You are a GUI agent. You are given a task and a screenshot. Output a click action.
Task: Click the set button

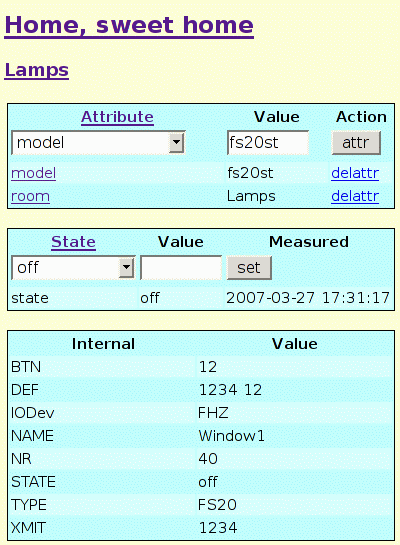(249, 268)
